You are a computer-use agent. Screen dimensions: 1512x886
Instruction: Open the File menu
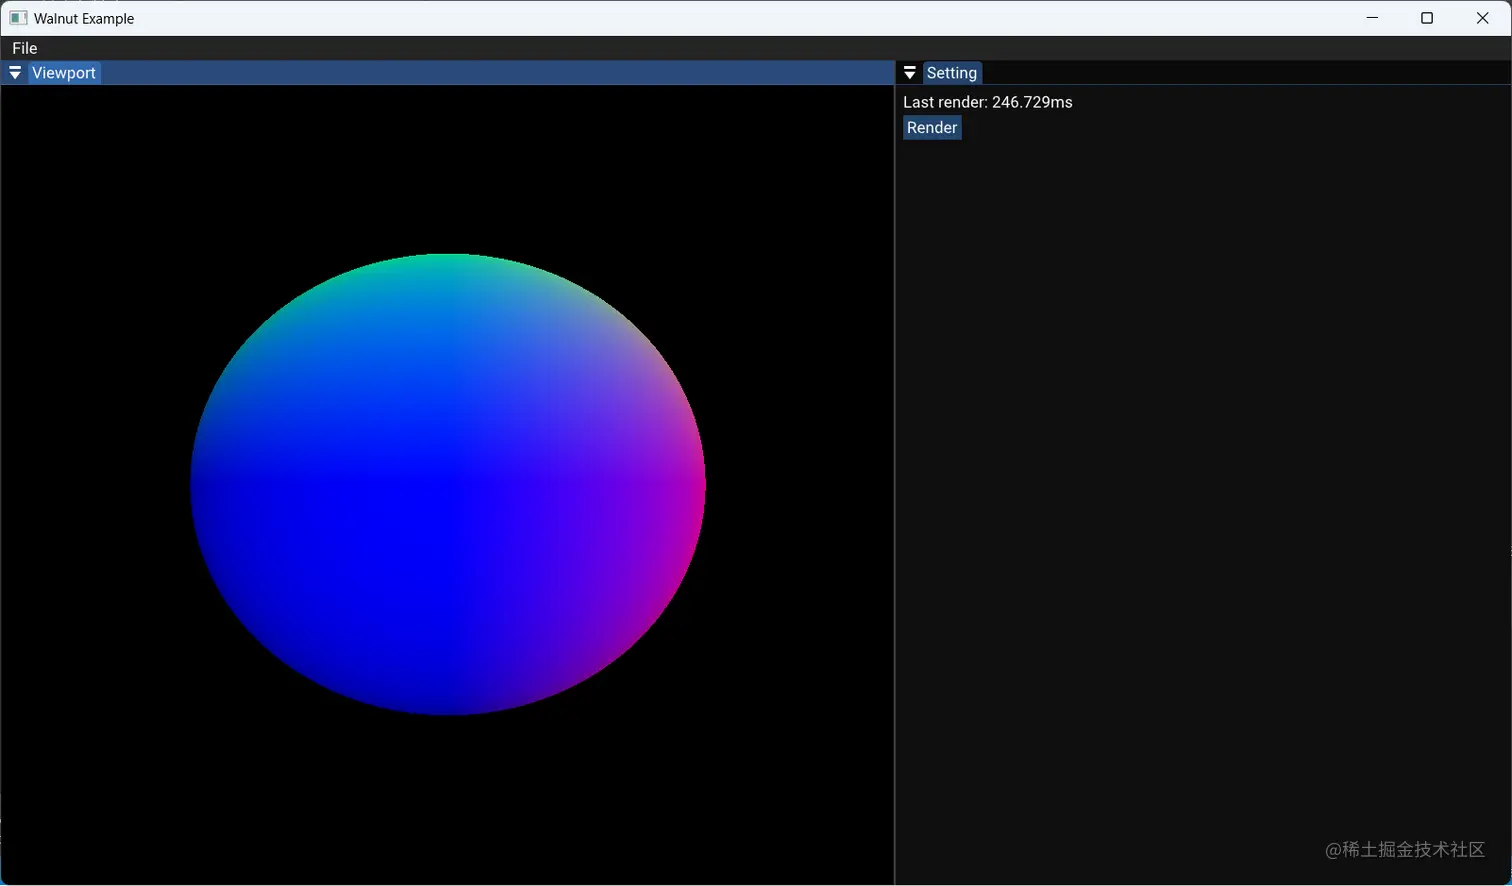click(x=25, y=48)
